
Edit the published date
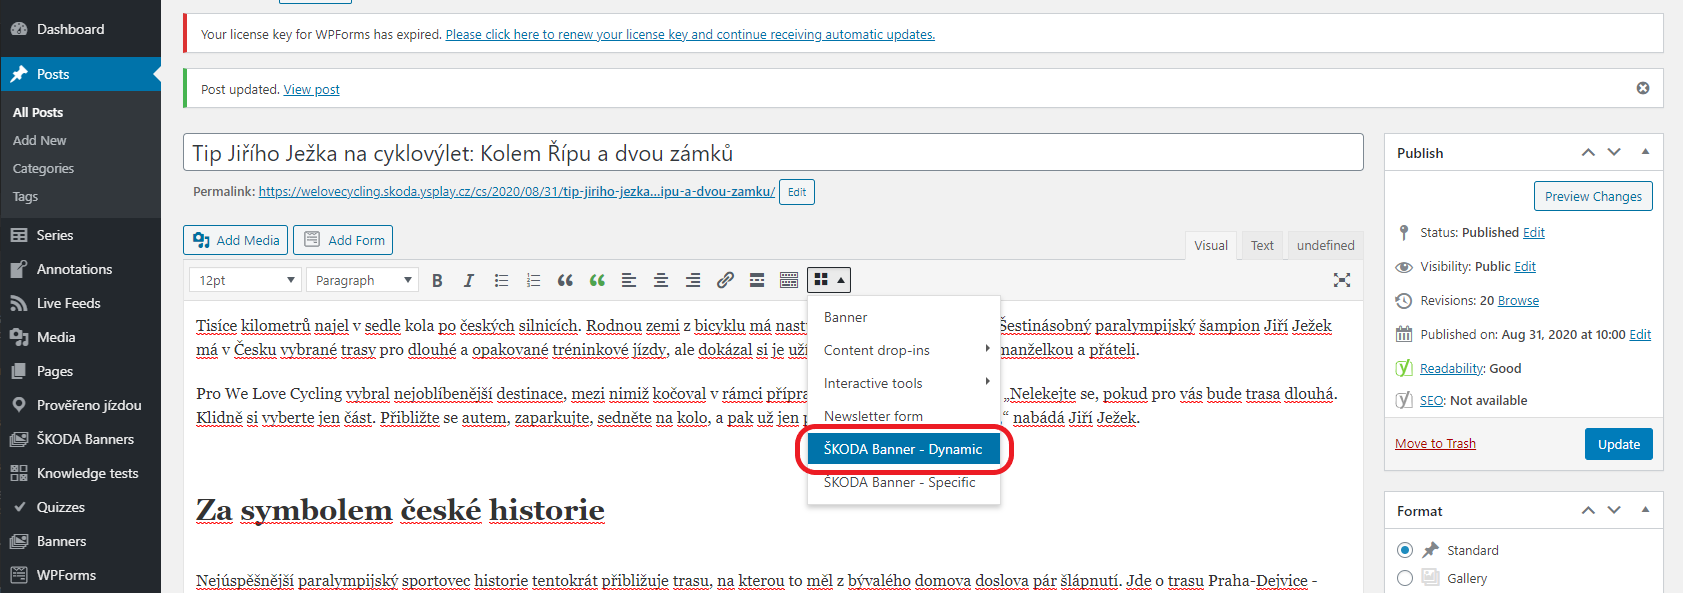point(1640,334)
